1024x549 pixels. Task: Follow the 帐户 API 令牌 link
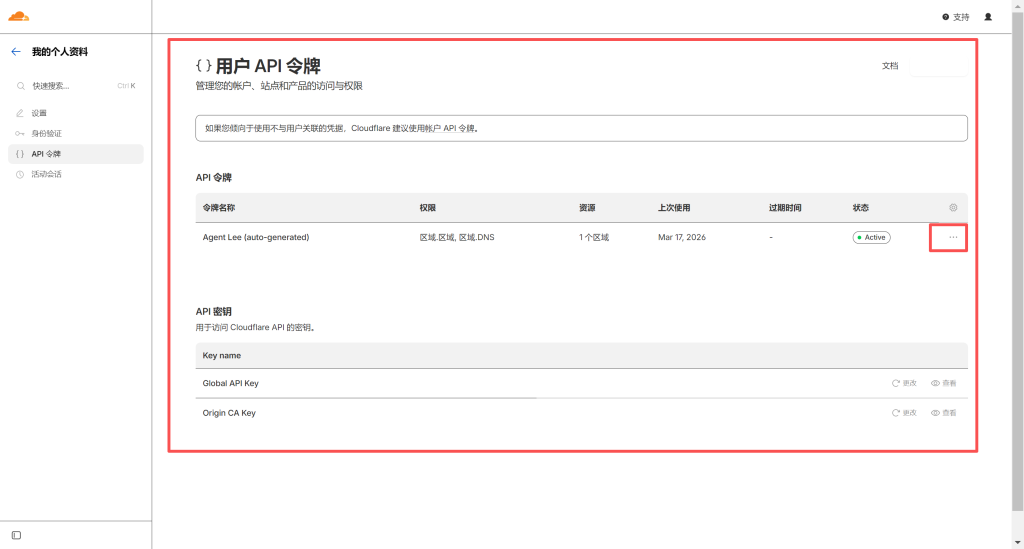point(450,129)
